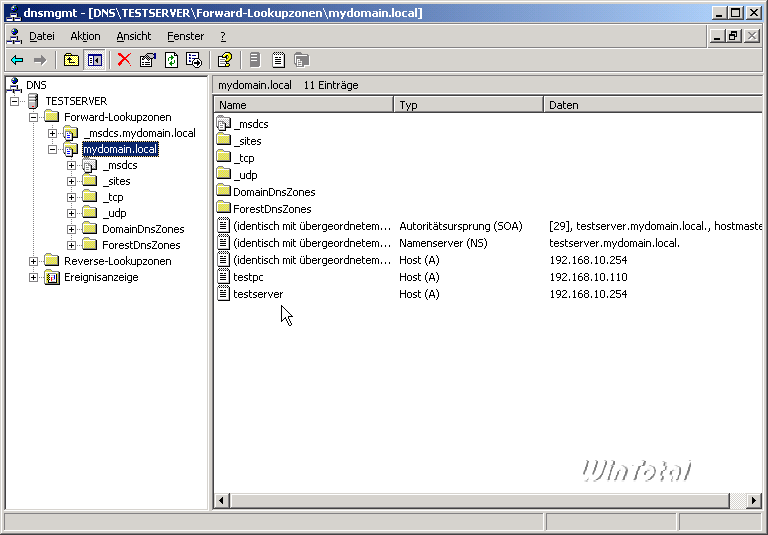Screen dimensions: 768x535
Task: Click the up one level folder icon
Action: 71,60
